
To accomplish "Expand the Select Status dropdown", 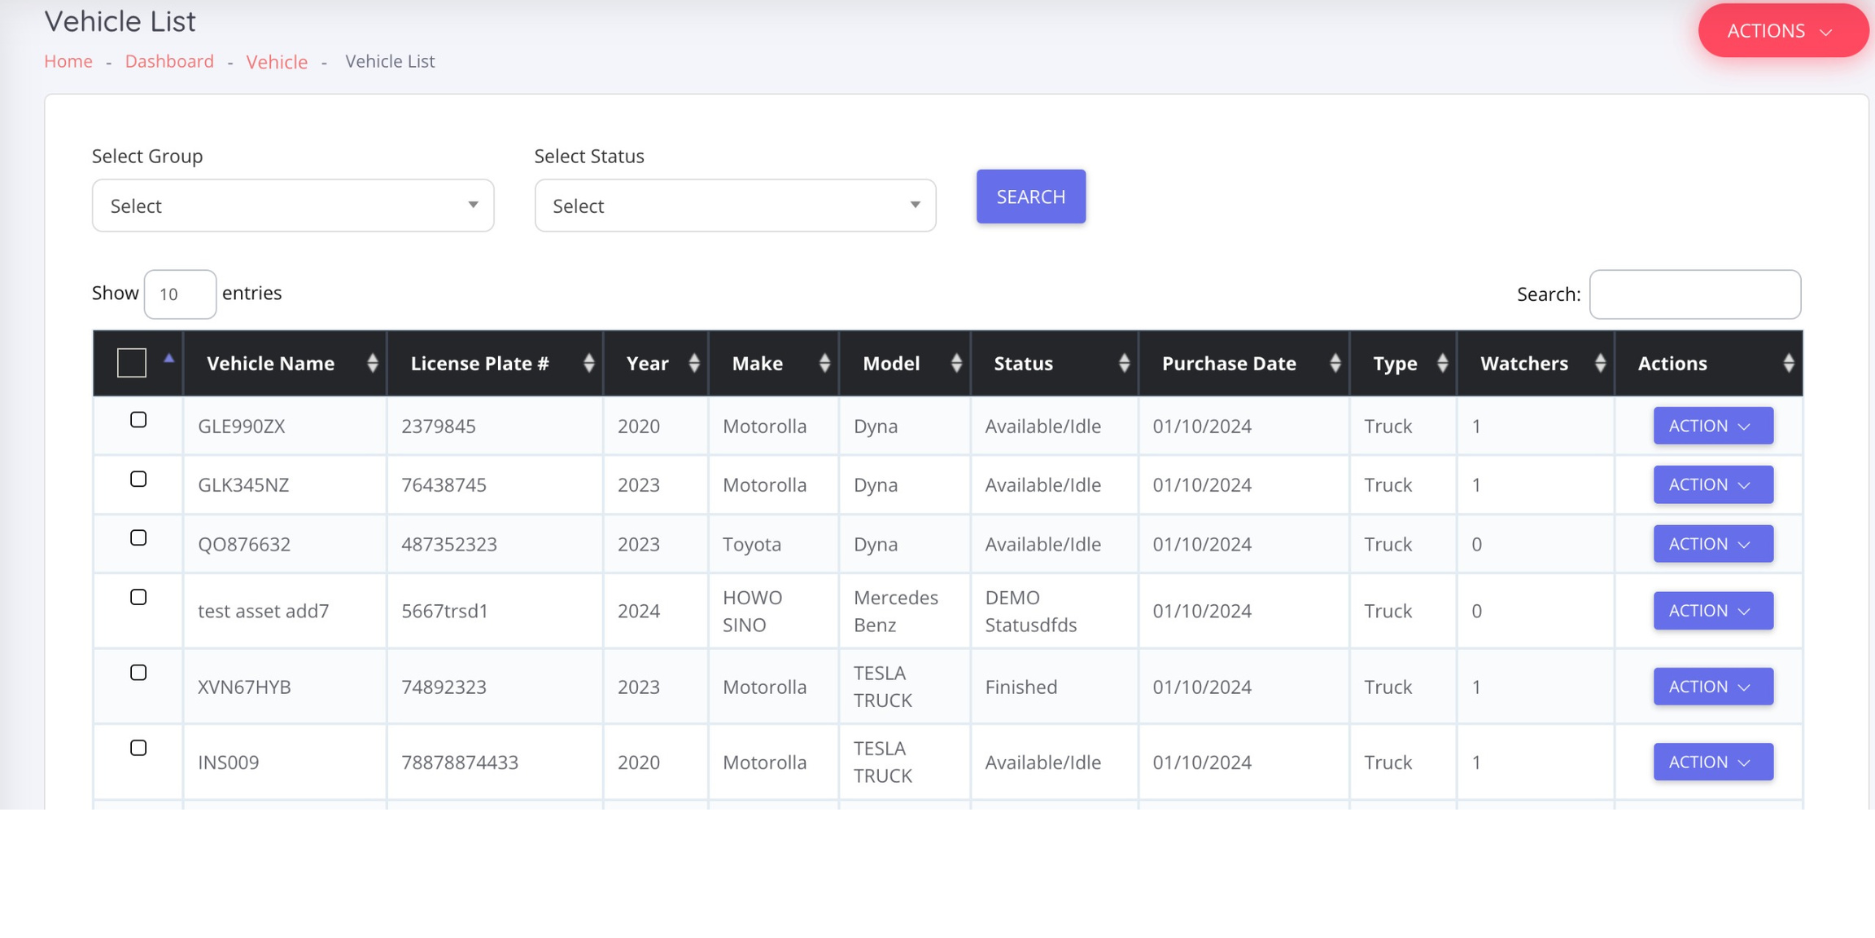I will click(735, 206).
